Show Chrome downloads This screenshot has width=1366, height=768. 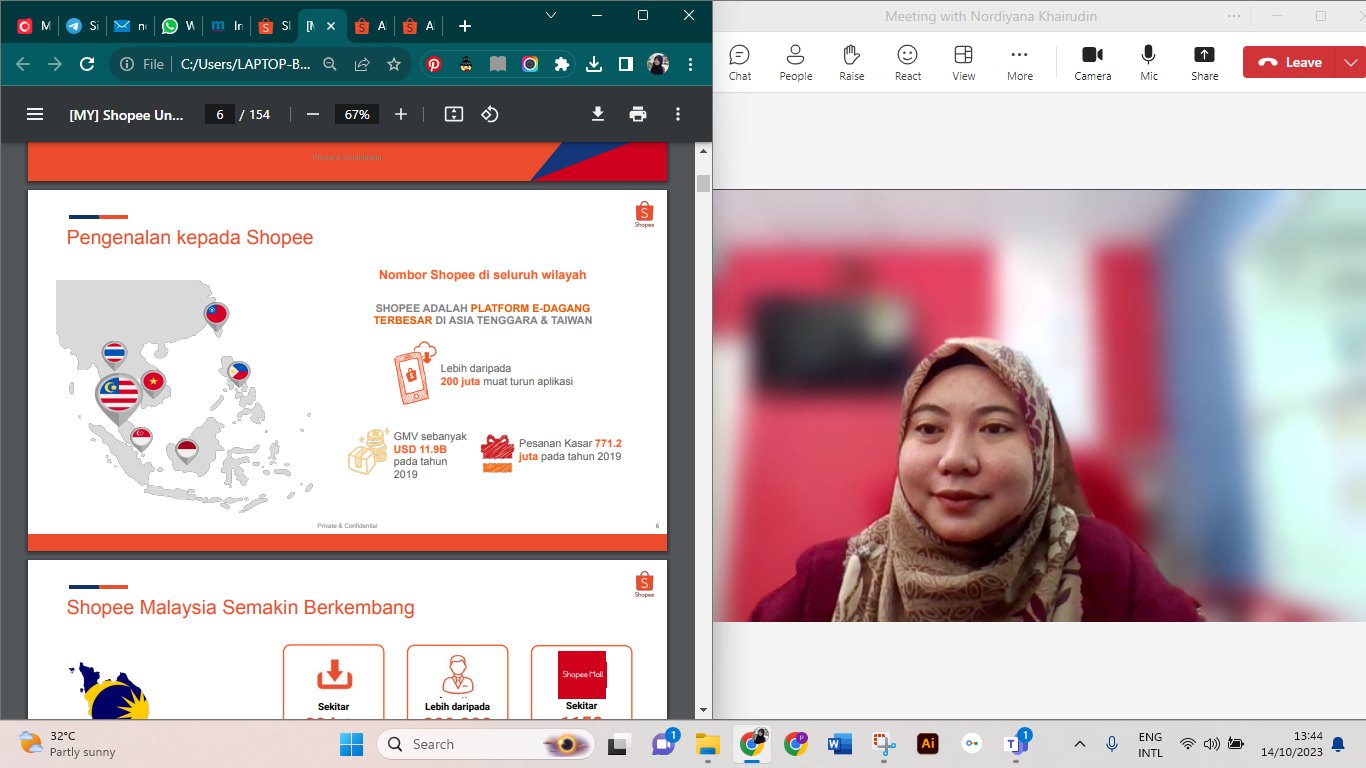594,64
